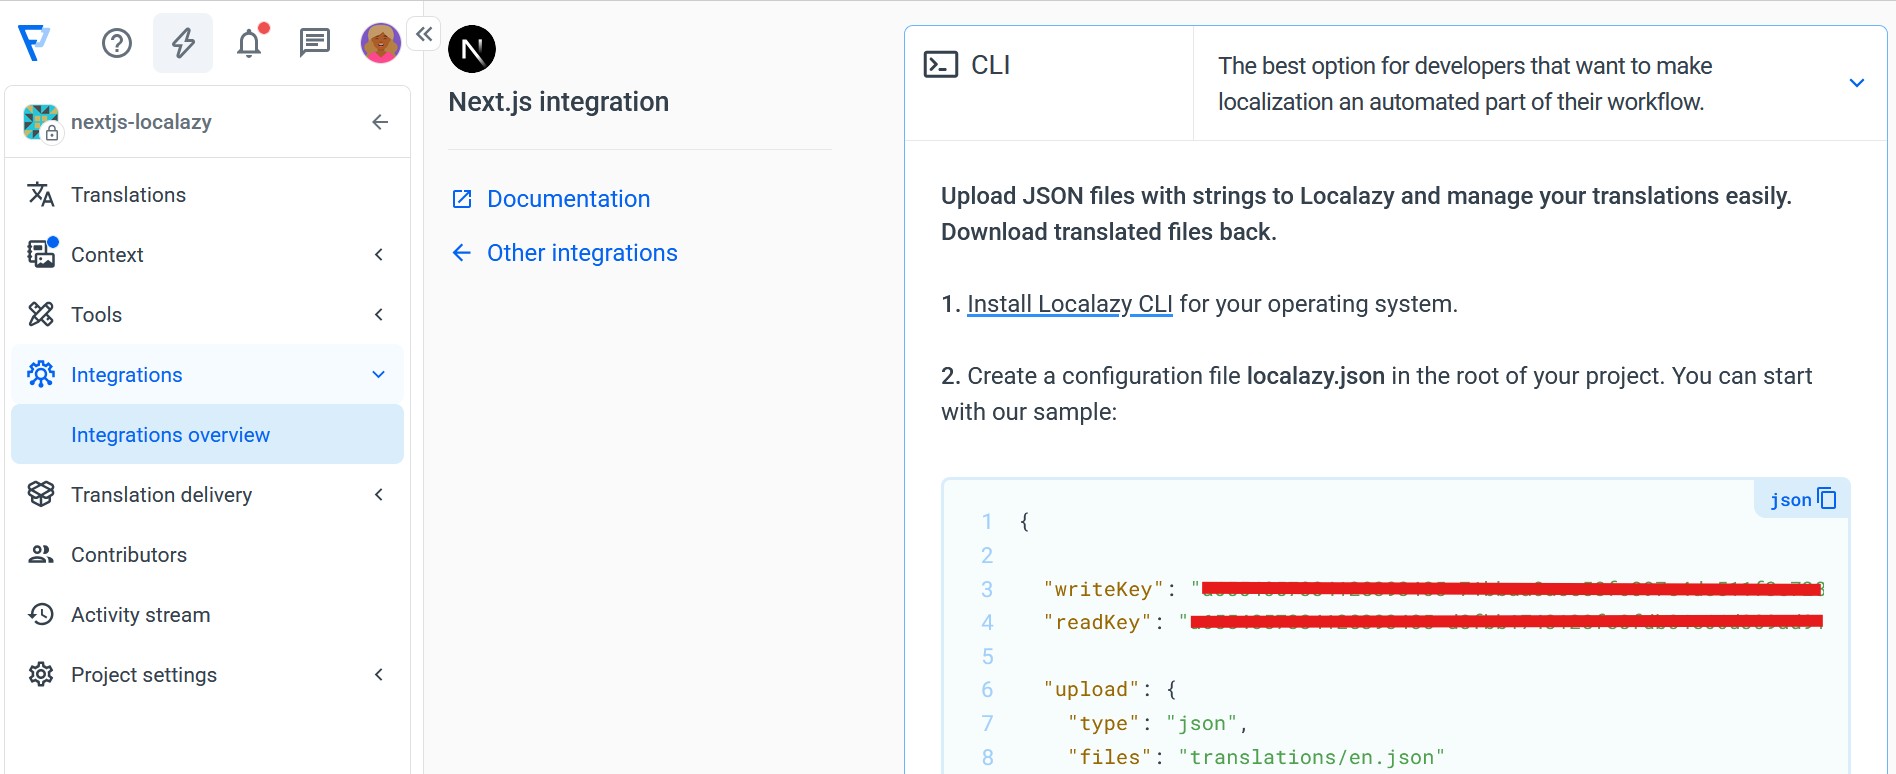Copy the json code sample

(1827, 498)
